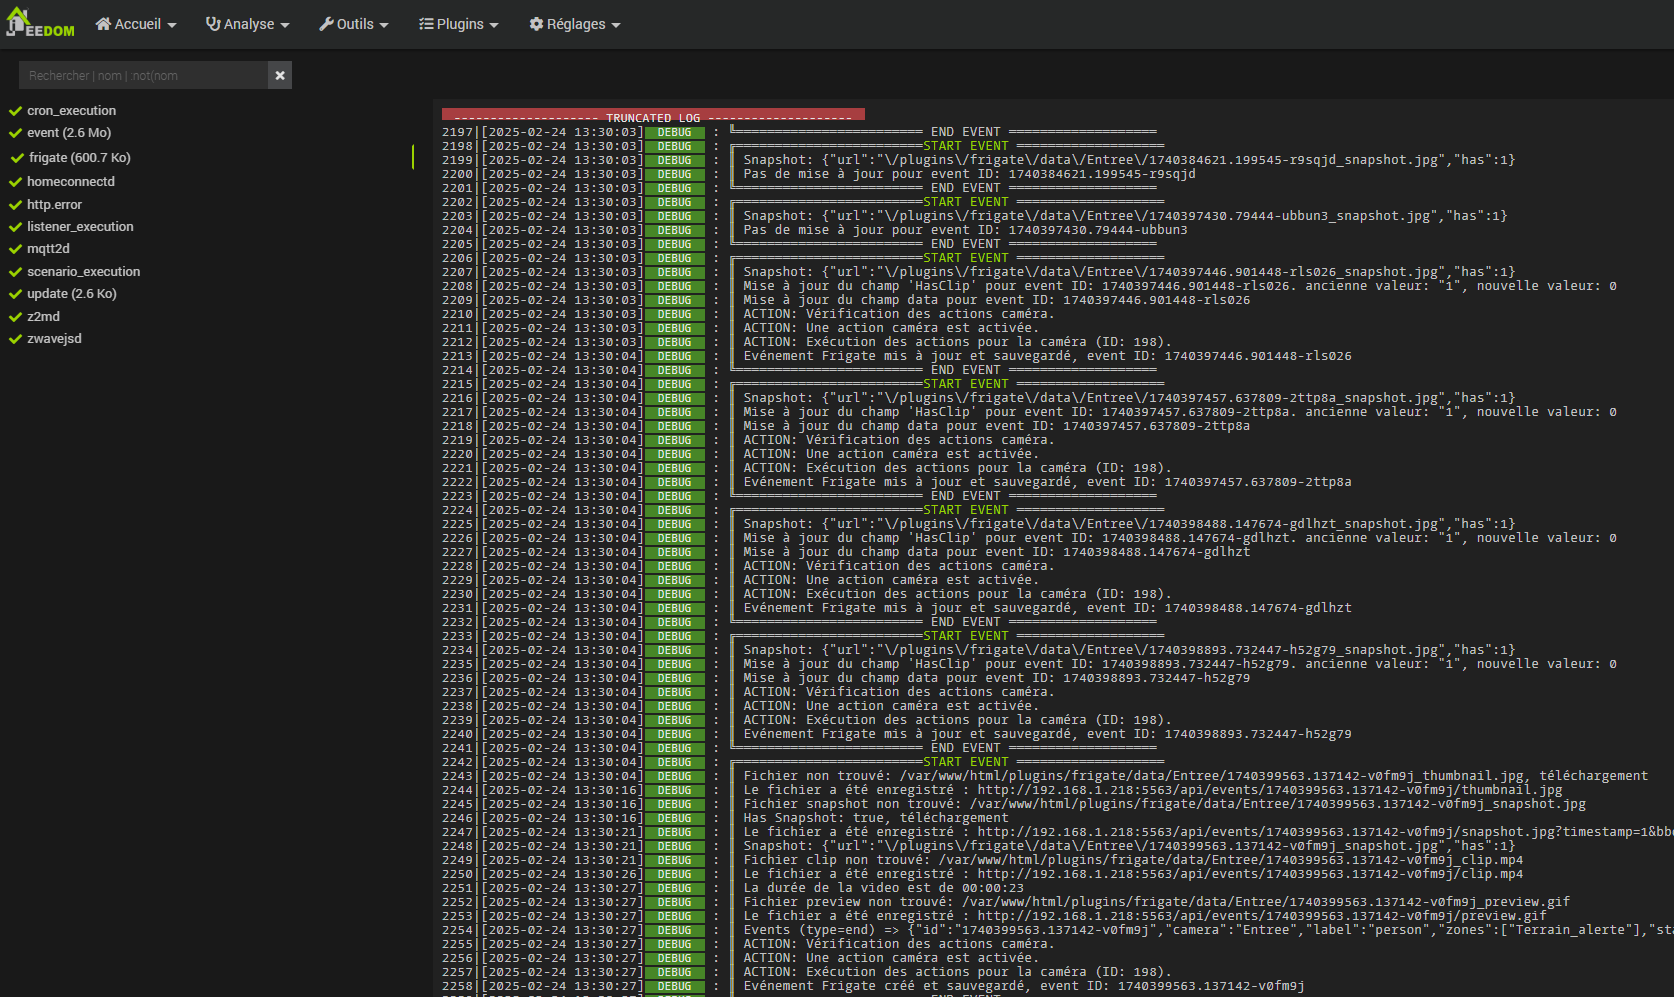The height and width of the screenshot is (997, 1674).
Task: Select the http.error log entry
Action: point(54,205)
